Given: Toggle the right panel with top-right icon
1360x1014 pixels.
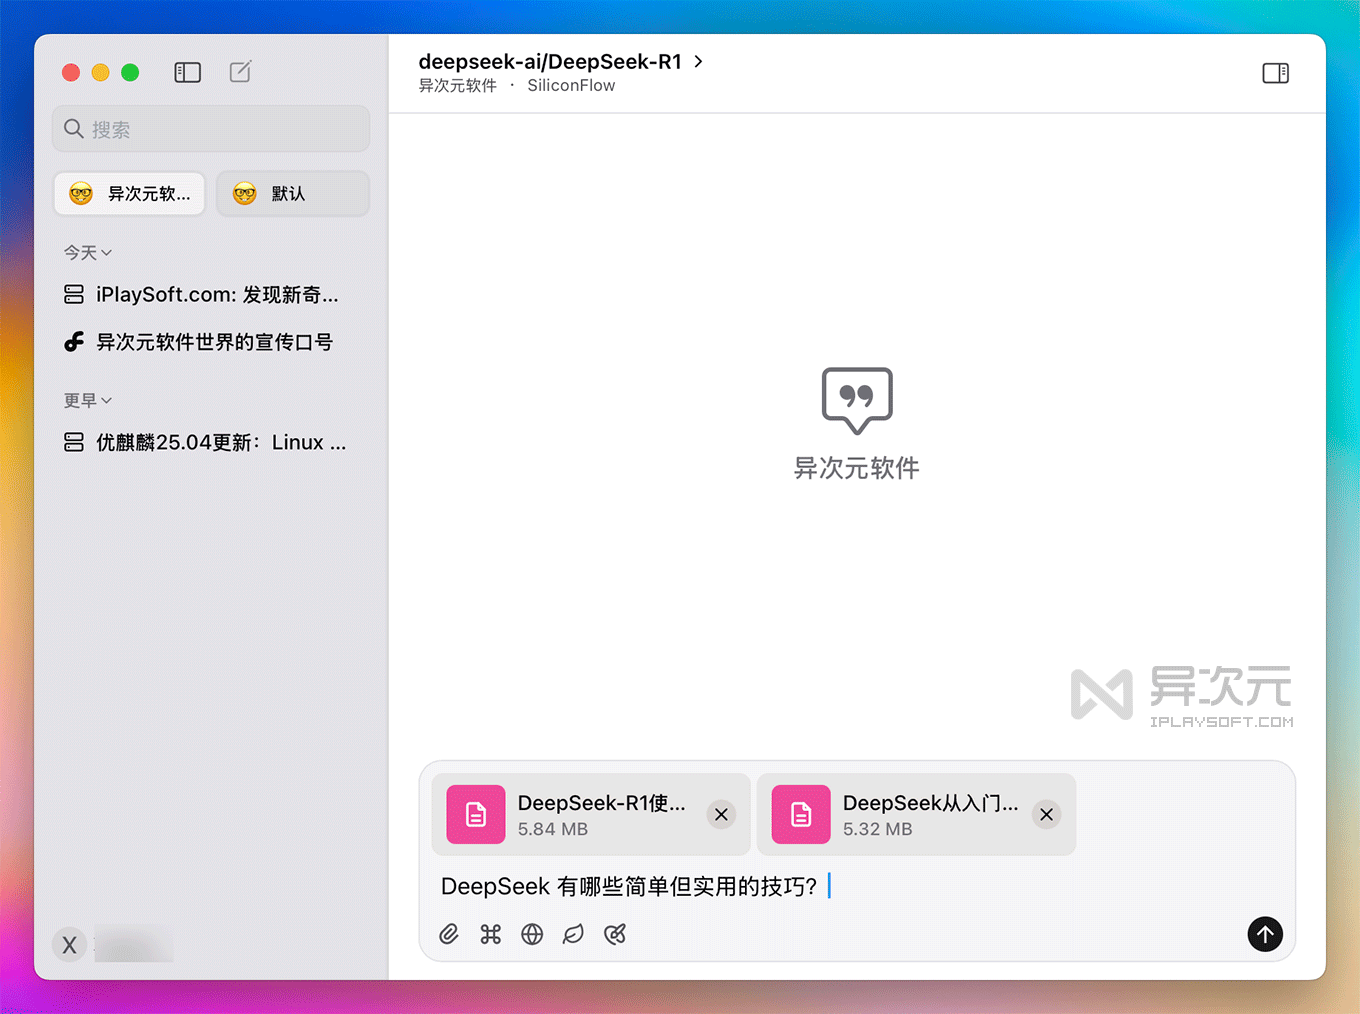Looking at the screenshot, I should [x=1275, y=72].
